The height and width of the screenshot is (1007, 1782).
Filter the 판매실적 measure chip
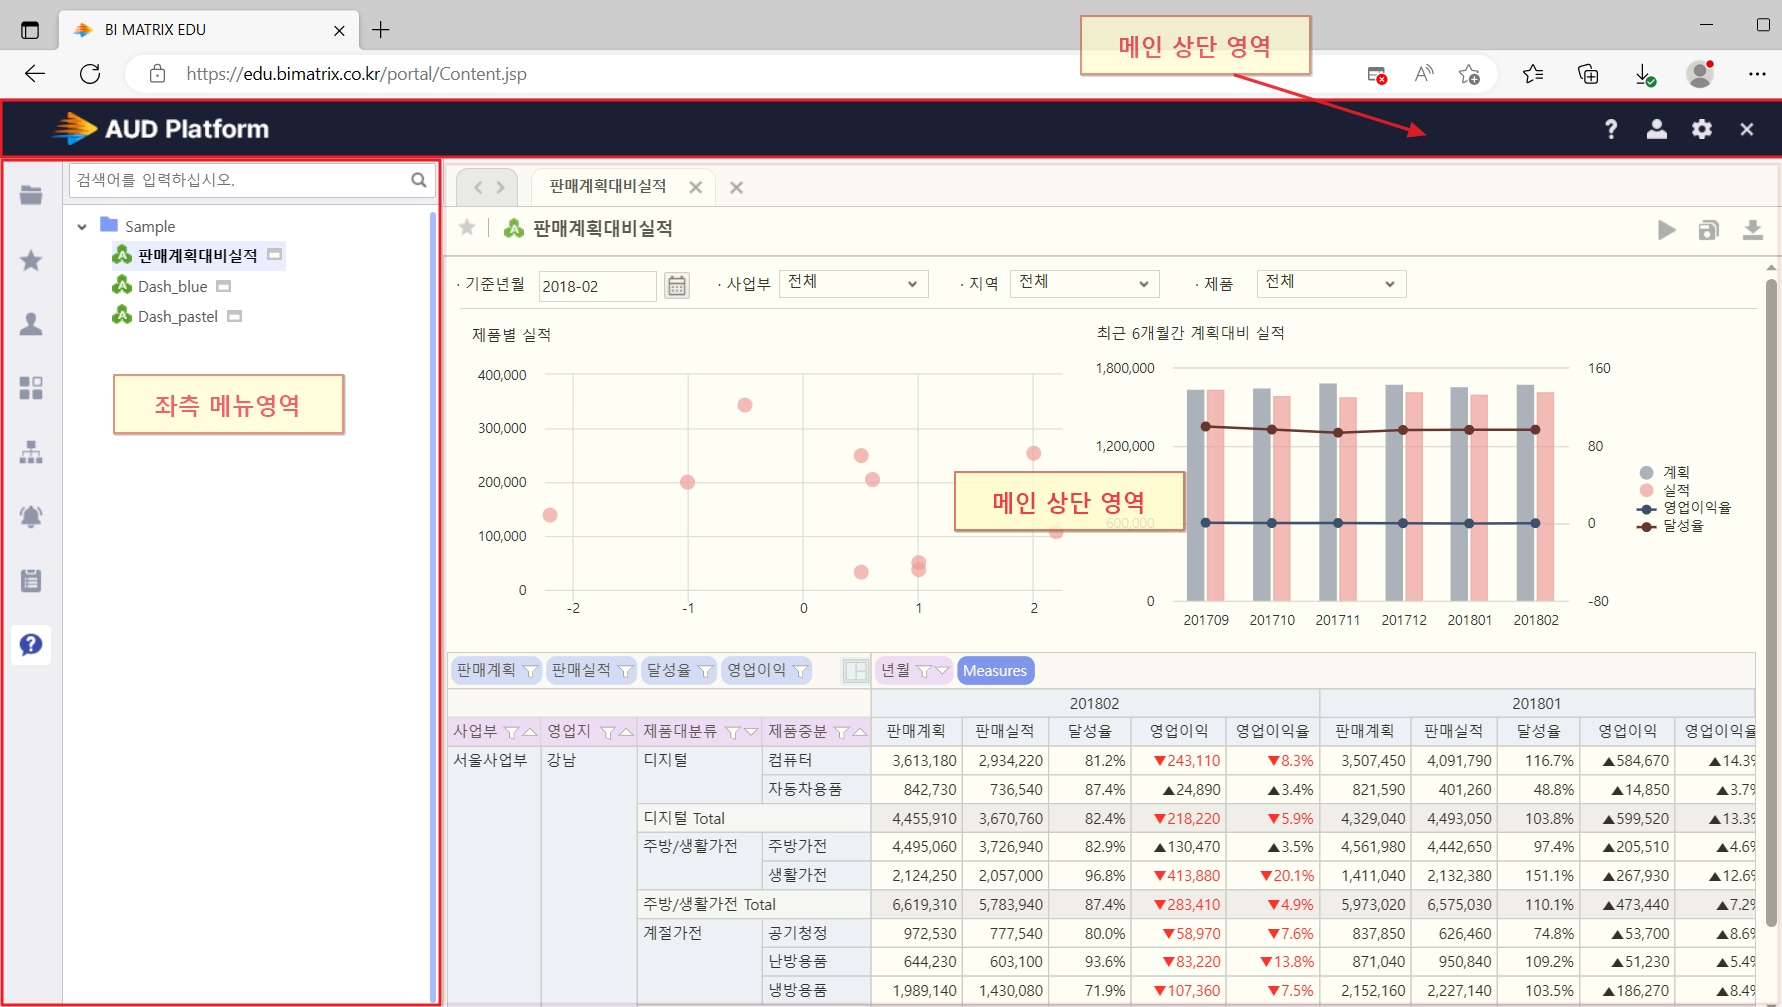(625, 671)
